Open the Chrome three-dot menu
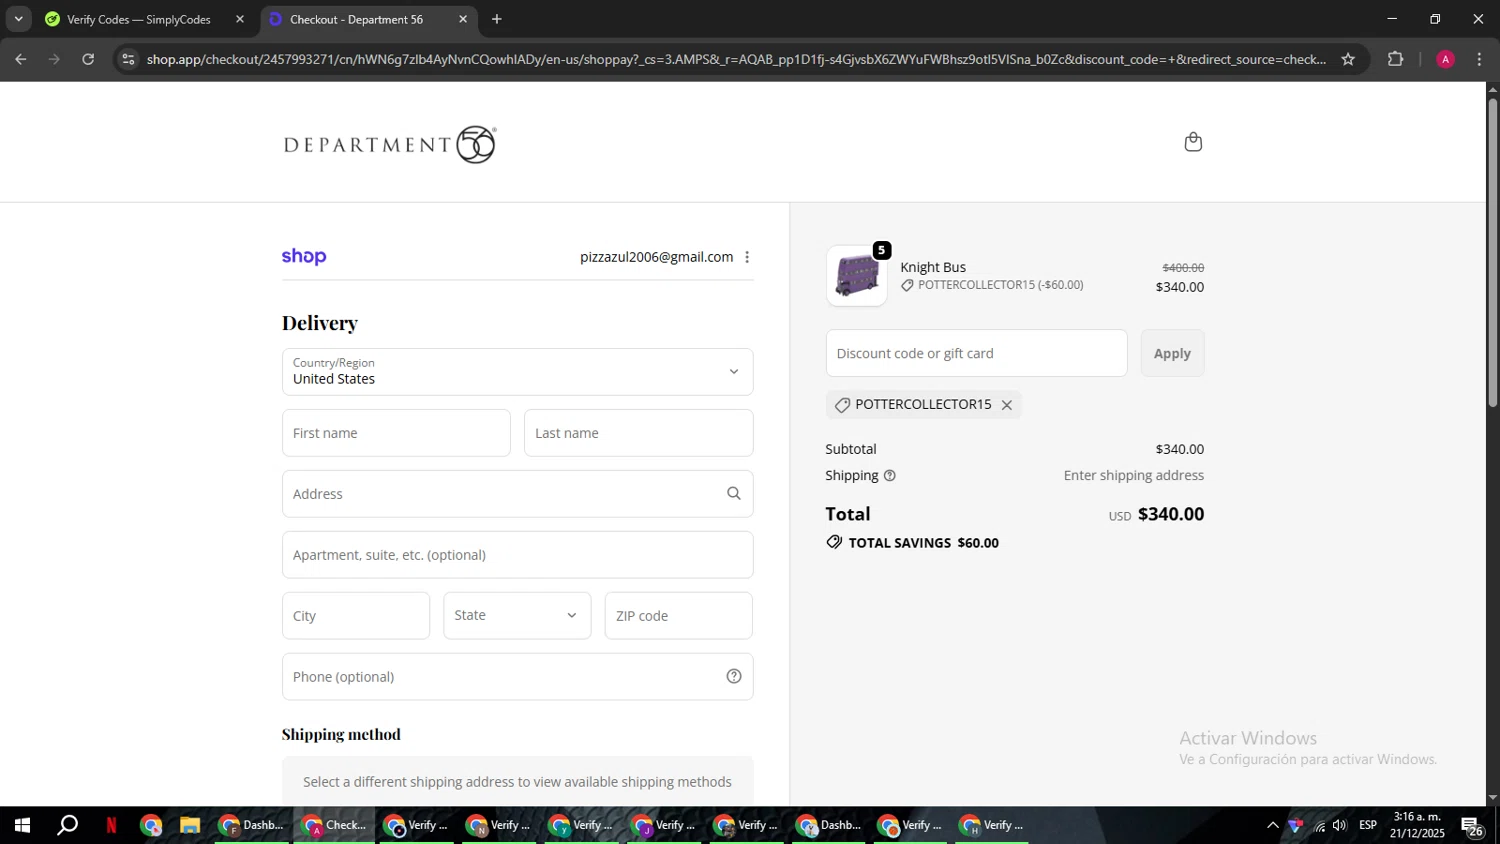Screen dimensions: 1500x844 click(1479, 59)
